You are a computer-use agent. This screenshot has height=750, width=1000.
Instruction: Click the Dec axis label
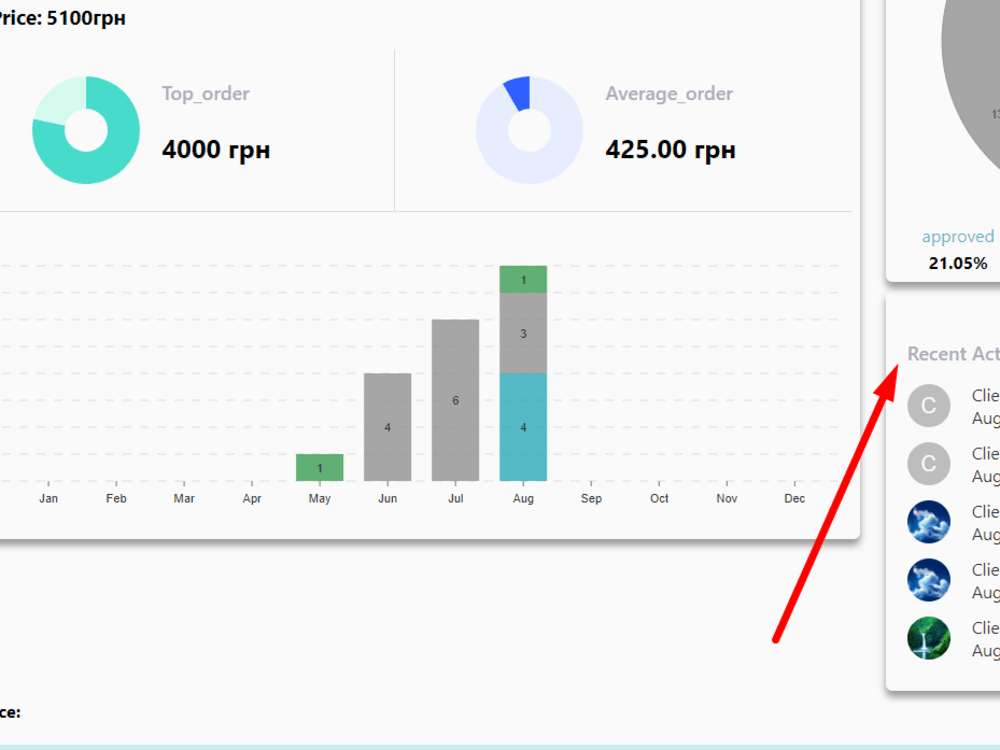pos(795,499)
